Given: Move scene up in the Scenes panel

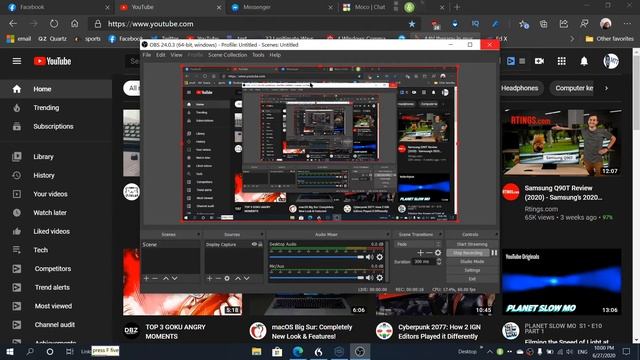Looking at the screenshot, I should click(x=166, y=278).
